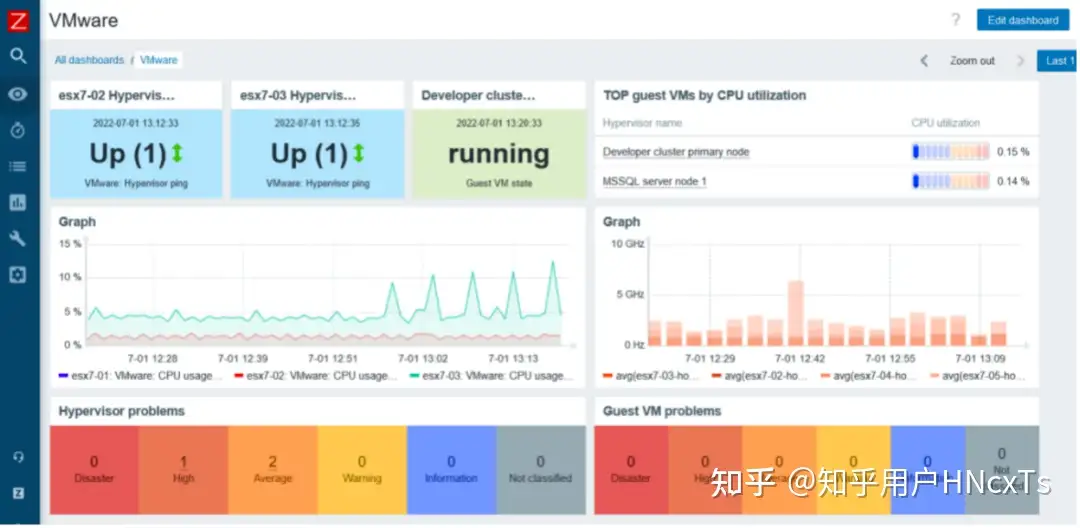Open Developer cluster primary node link
The width and height of the screenshot is (1080, 528).
[676, 152]
